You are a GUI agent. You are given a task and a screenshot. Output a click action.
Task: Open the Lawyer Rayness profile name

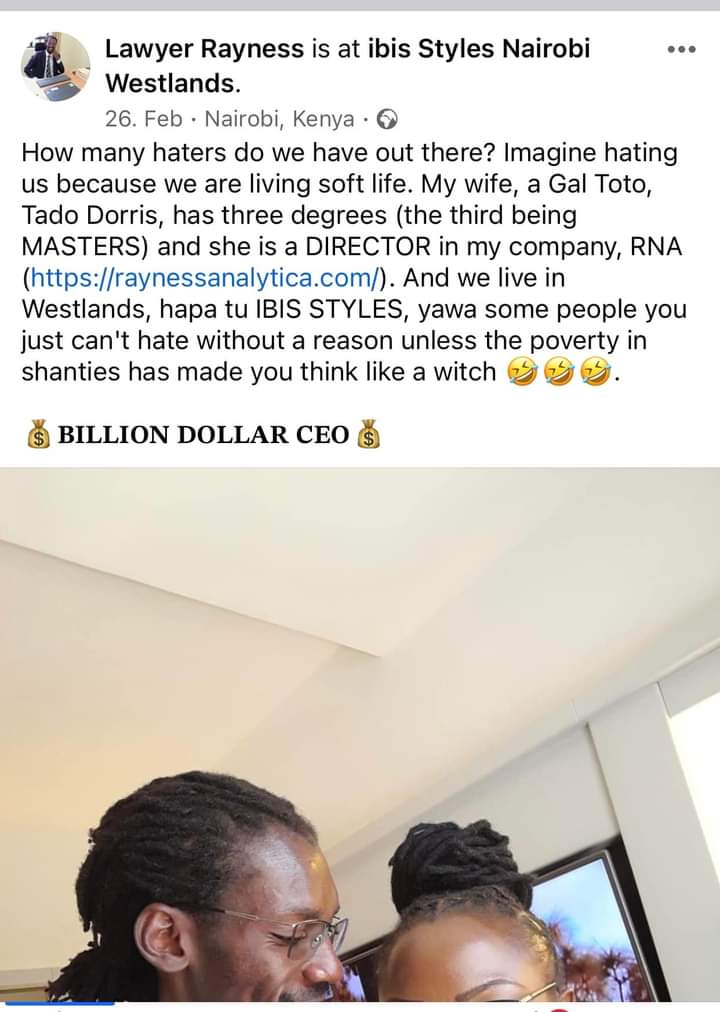[204, 49]
